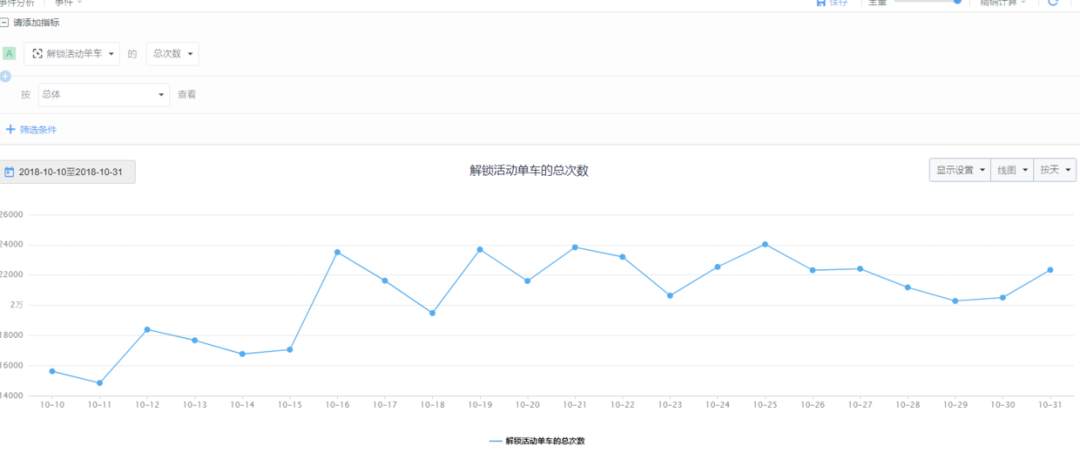This screenshot has width=1080, height=453.
Task: Click the data point for 10-29
Action: coord(955,301)
